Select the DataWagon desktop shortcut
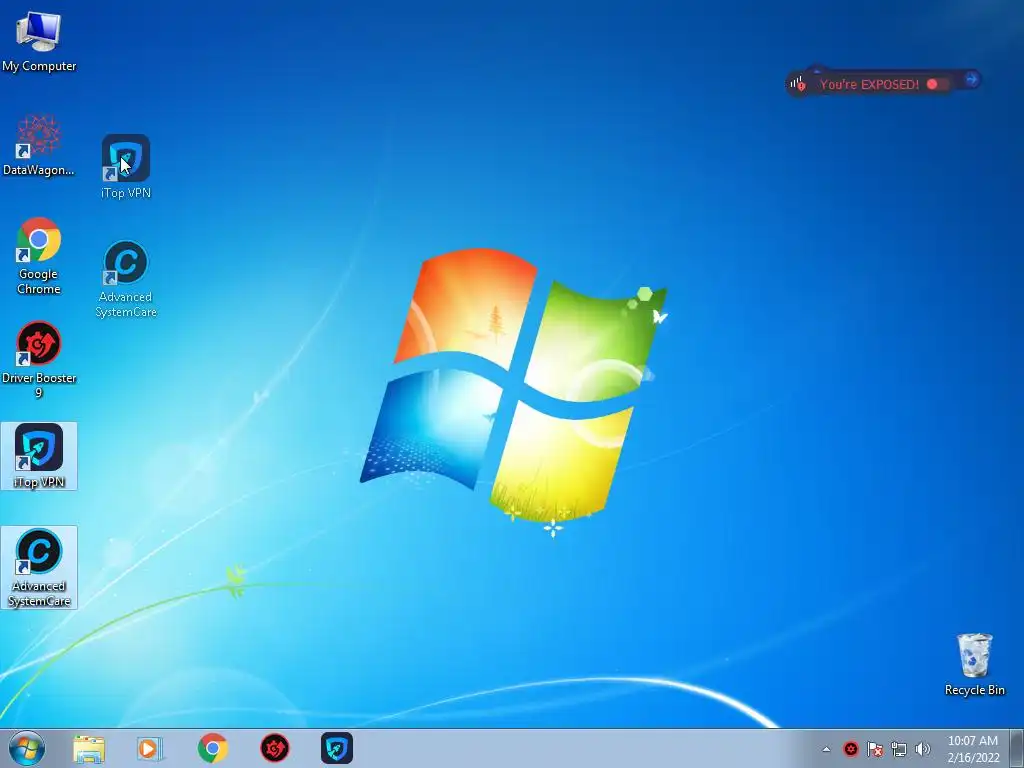The image size is (1024, 768). click(x=39, y=146)
